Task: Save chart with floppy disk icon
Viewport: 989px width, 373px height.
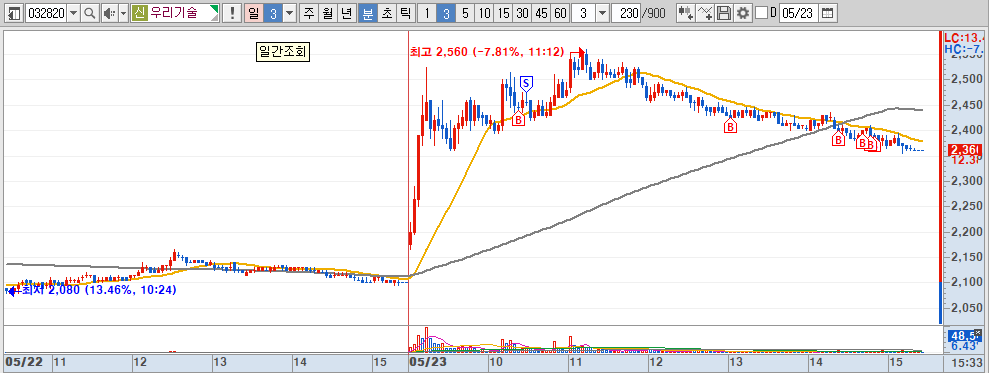Action: (x=725, y=13)
